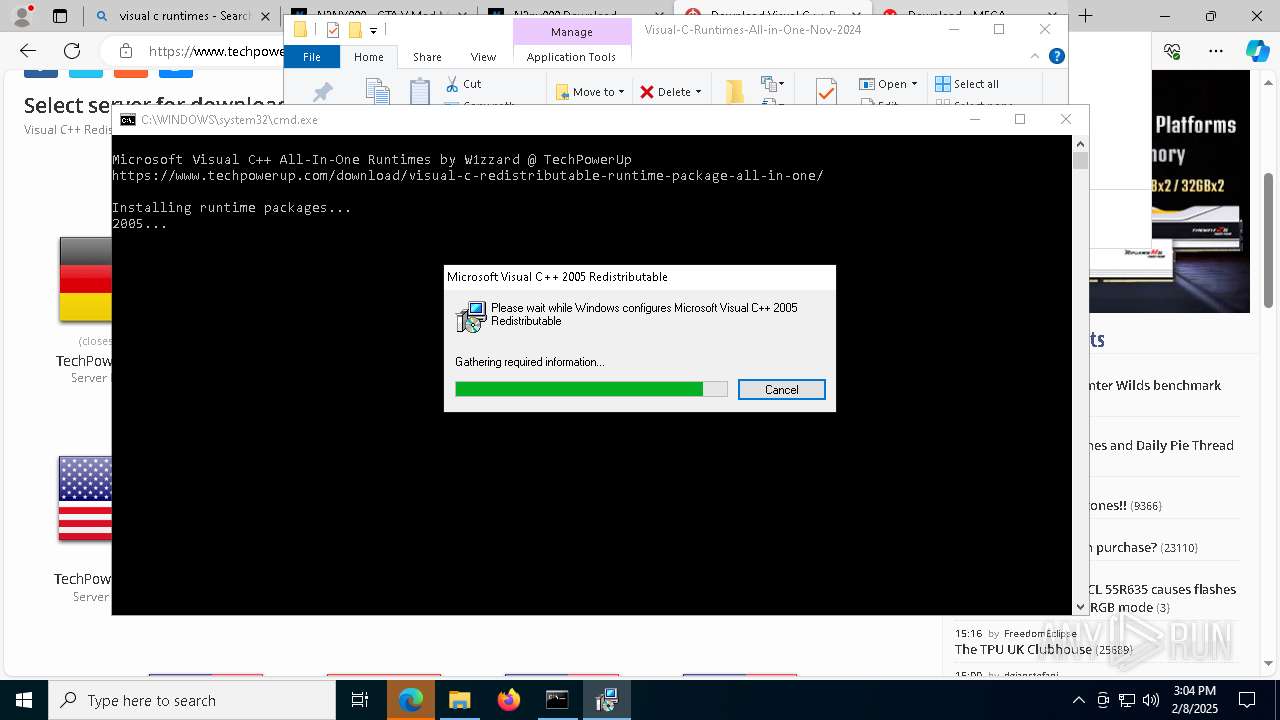Click the Paste icon in ribbon
The height and width of the screenshot is (720, 1280).
click(420, 91)
